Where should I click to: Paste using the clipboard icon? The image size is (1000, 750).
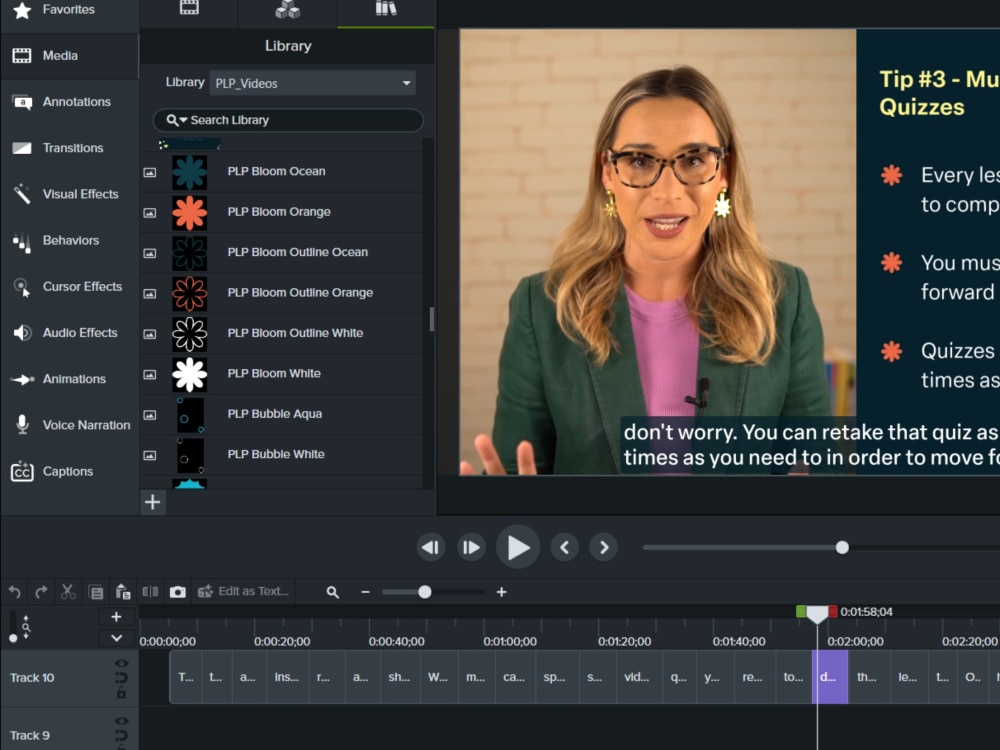(x=122, y=592)
